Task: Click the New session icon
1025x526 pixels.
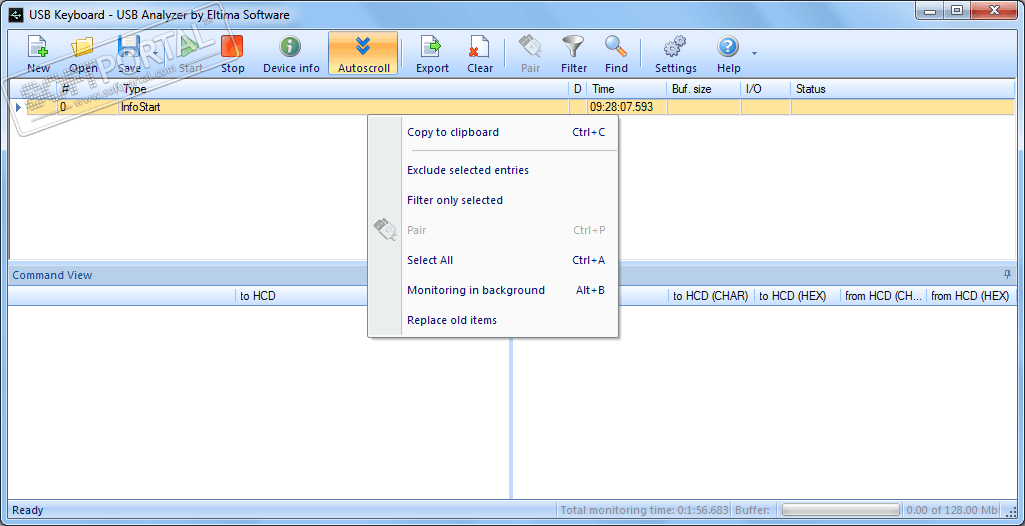Action: click(39, 47)
